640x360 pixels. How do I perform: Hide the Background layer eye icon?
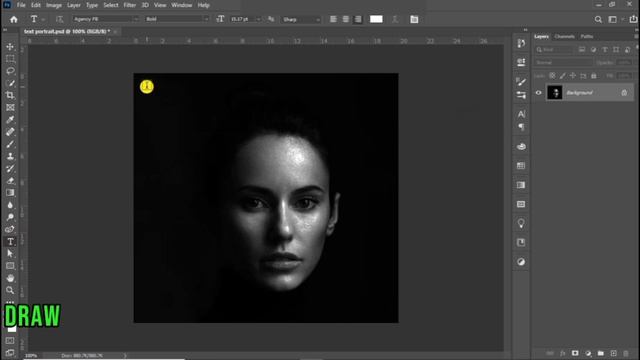[538, 93]
